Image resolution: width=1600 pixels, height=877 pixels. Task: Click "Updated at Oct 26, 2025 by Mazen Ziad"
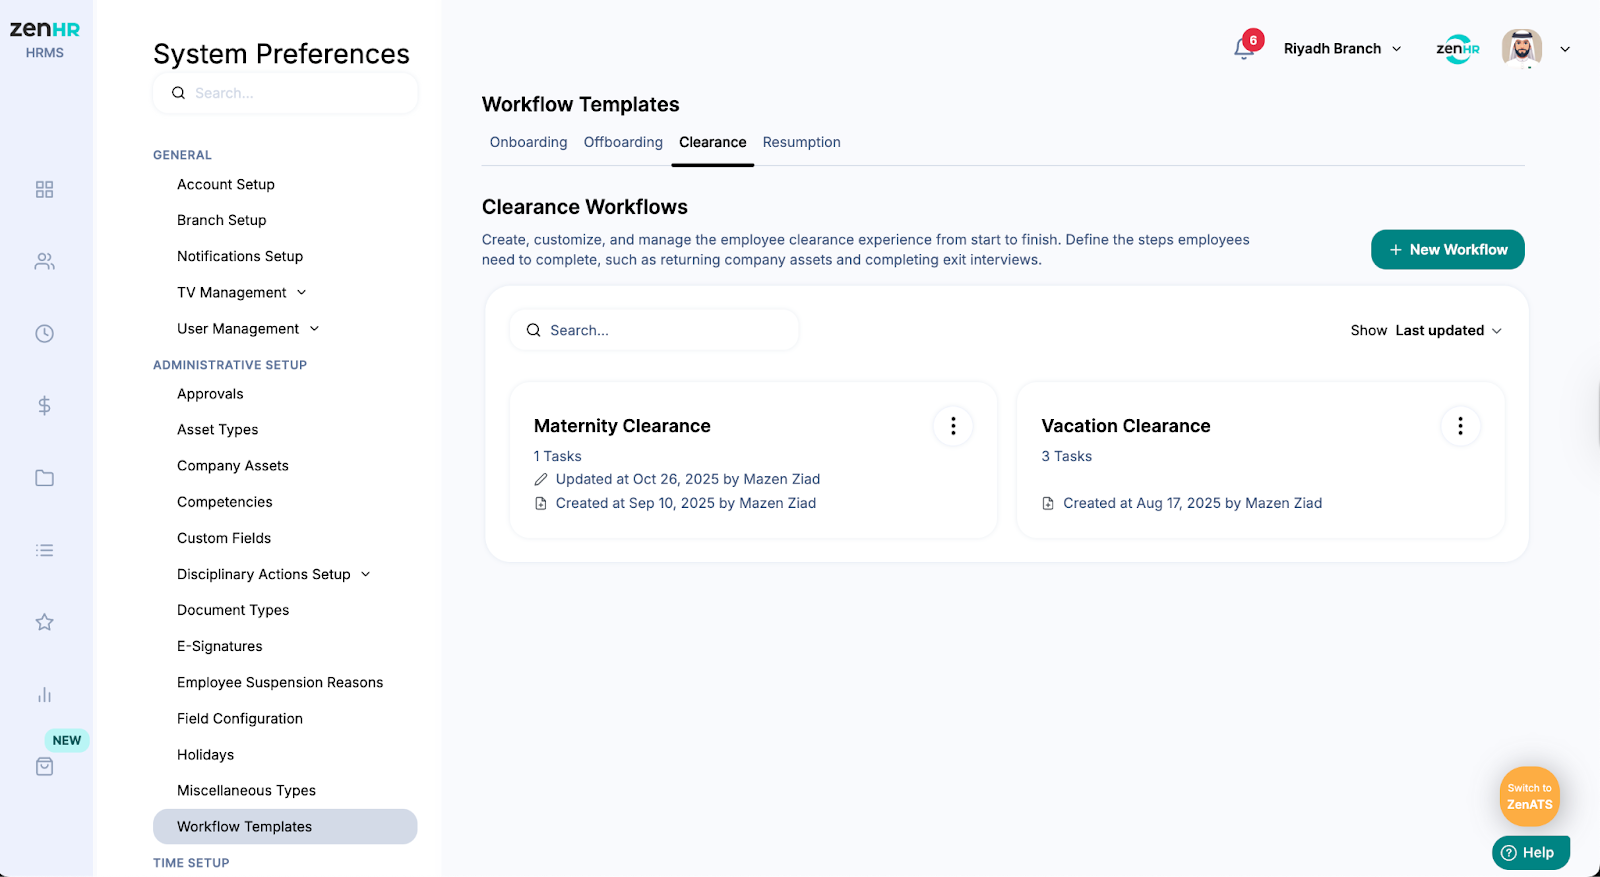click(x=688, y=480)
